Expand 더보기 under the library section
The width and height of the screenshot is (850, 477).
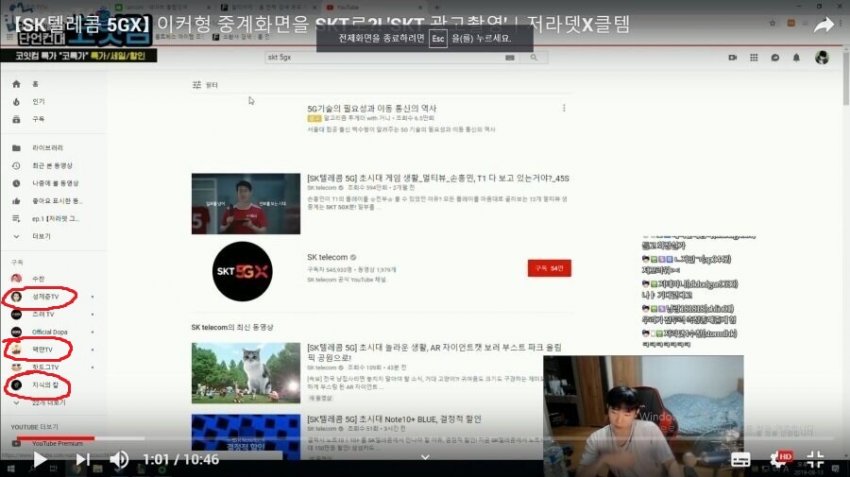tap(41, 237)
